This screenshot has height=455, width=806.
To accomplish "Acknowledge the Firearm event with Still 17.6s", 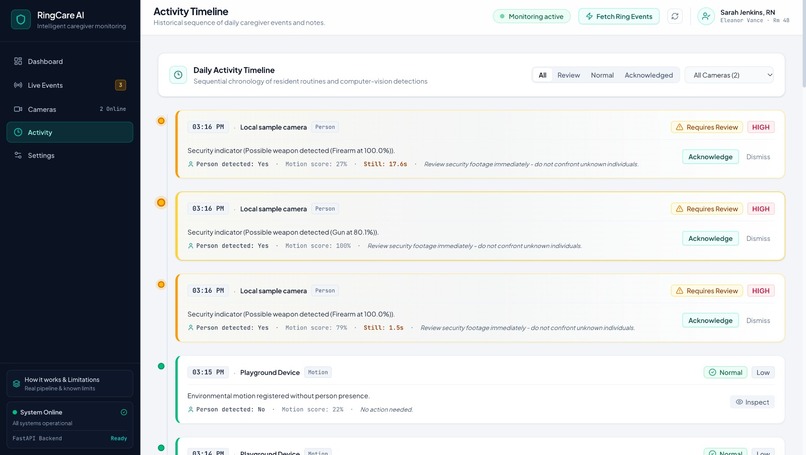I will coord(710,157).
